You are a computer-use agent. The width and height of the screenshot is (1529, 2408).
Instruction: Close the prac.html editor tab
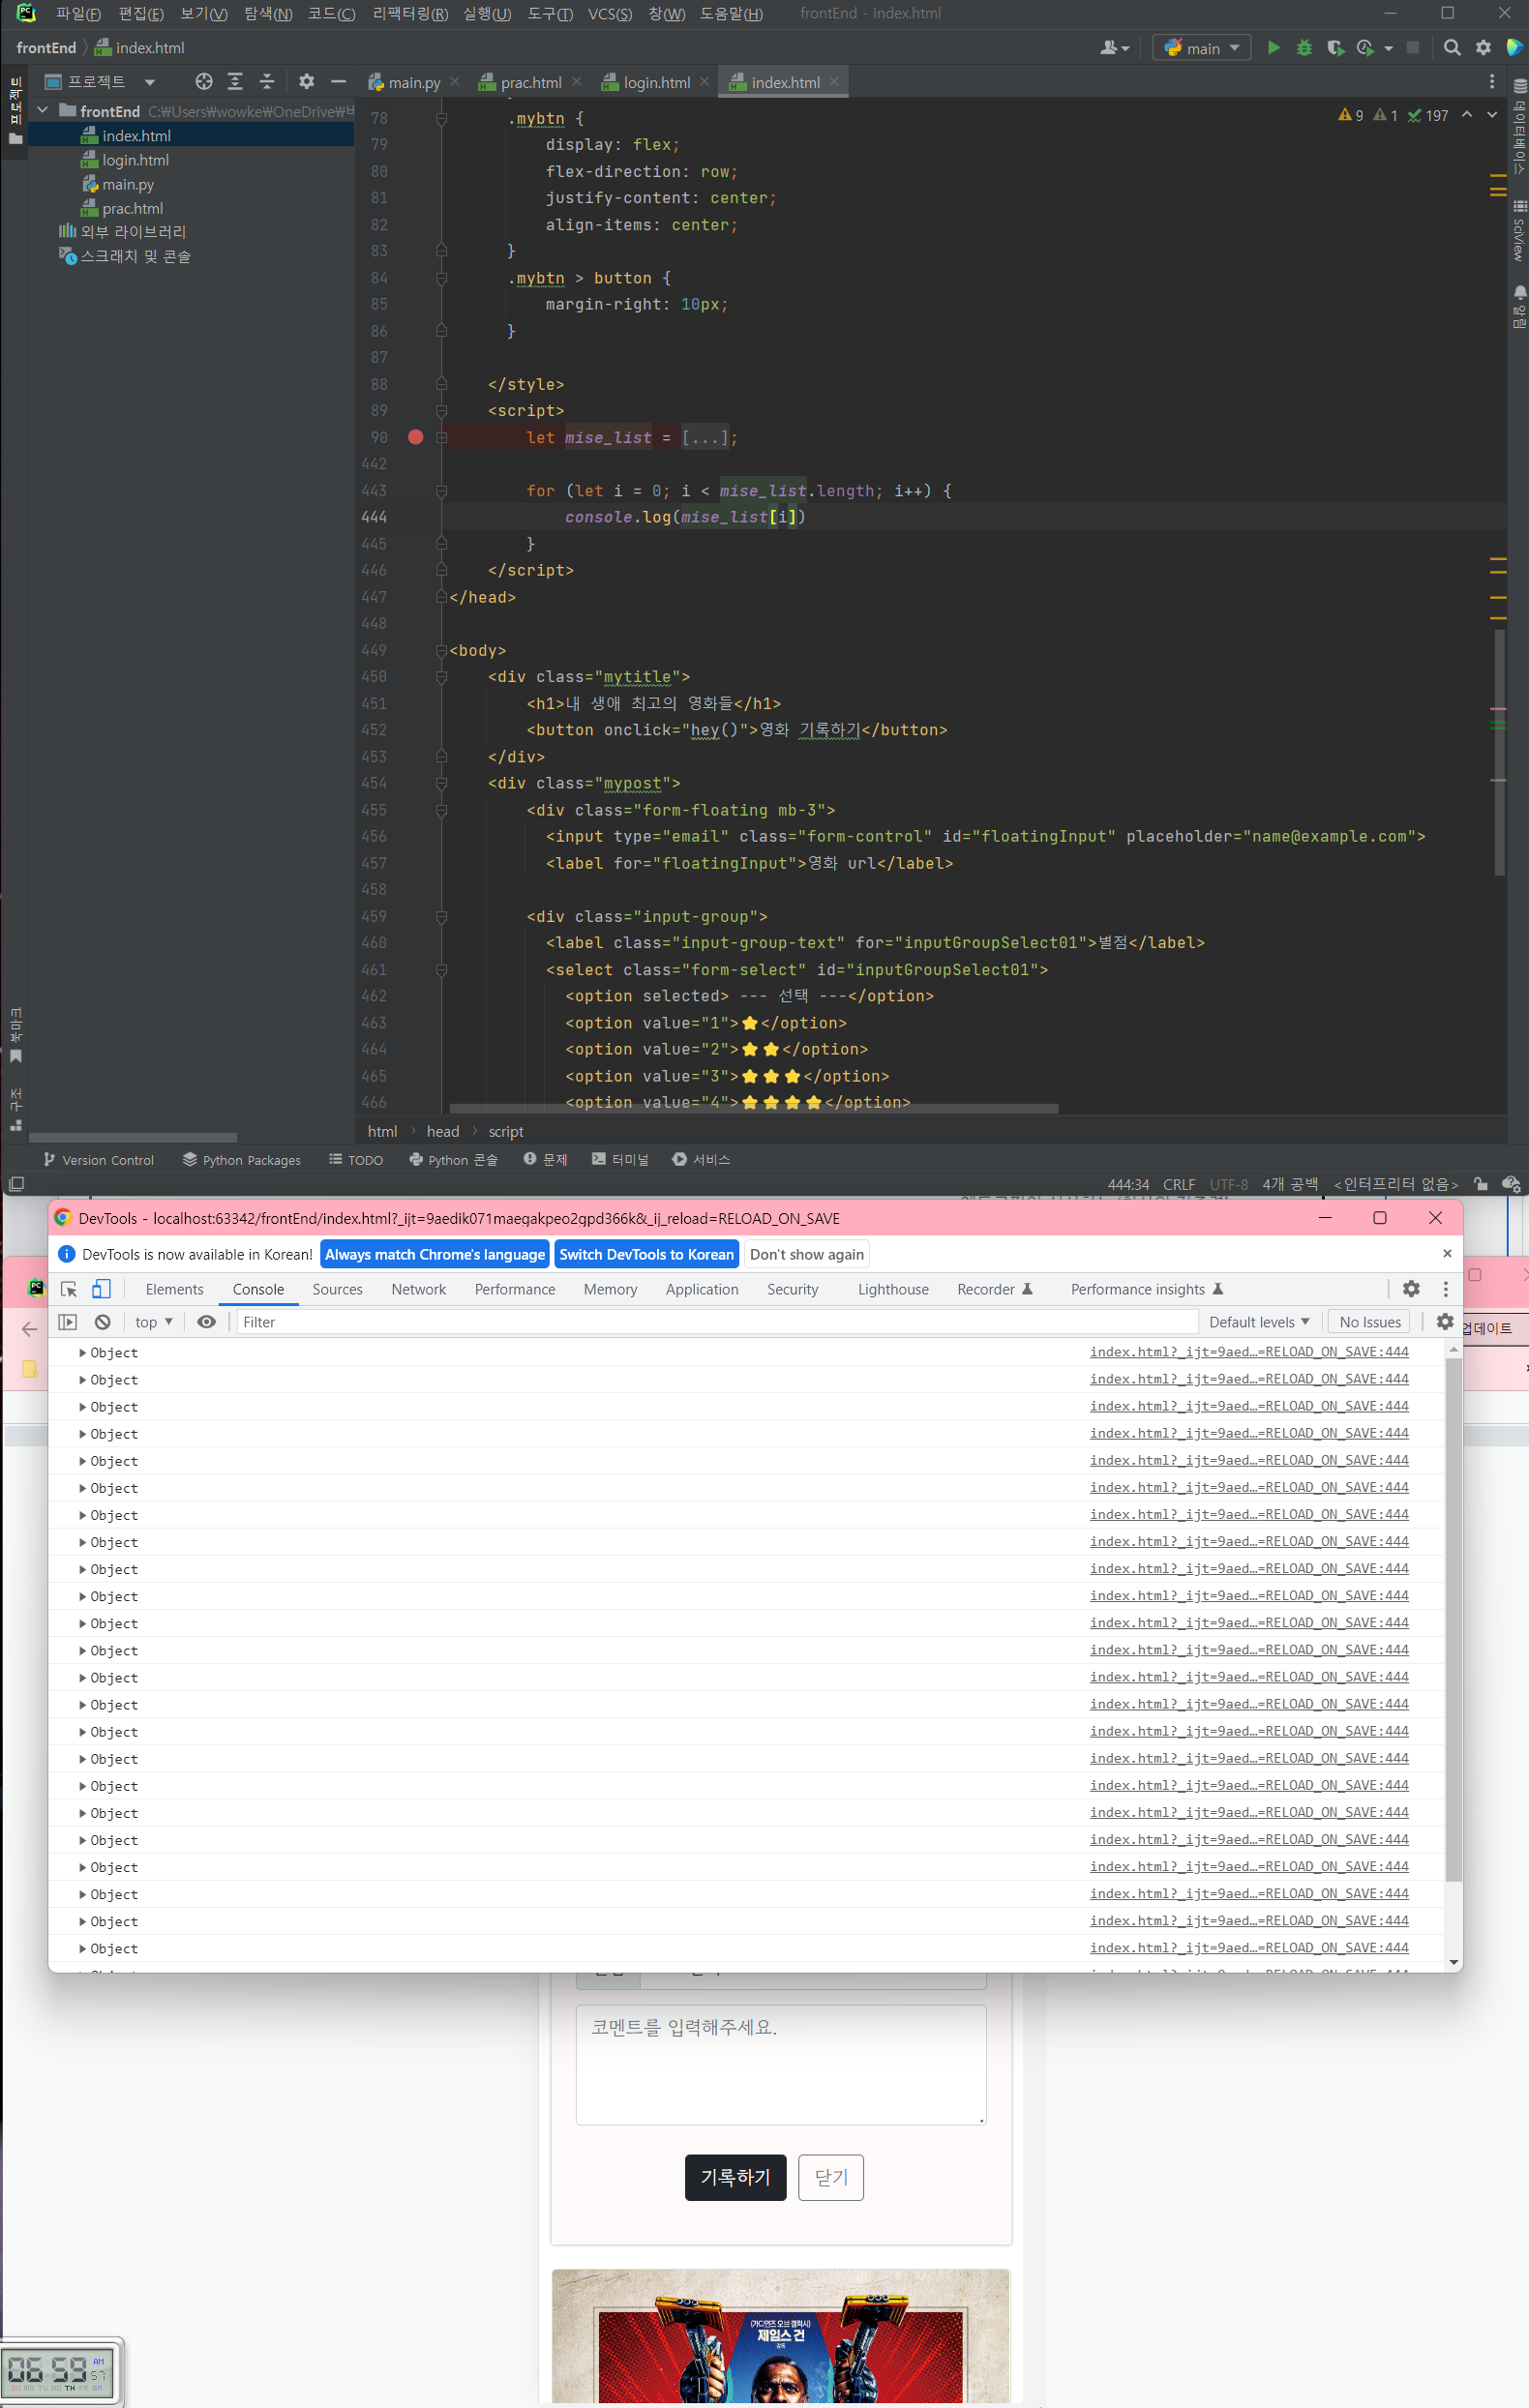tap(576, 82)
